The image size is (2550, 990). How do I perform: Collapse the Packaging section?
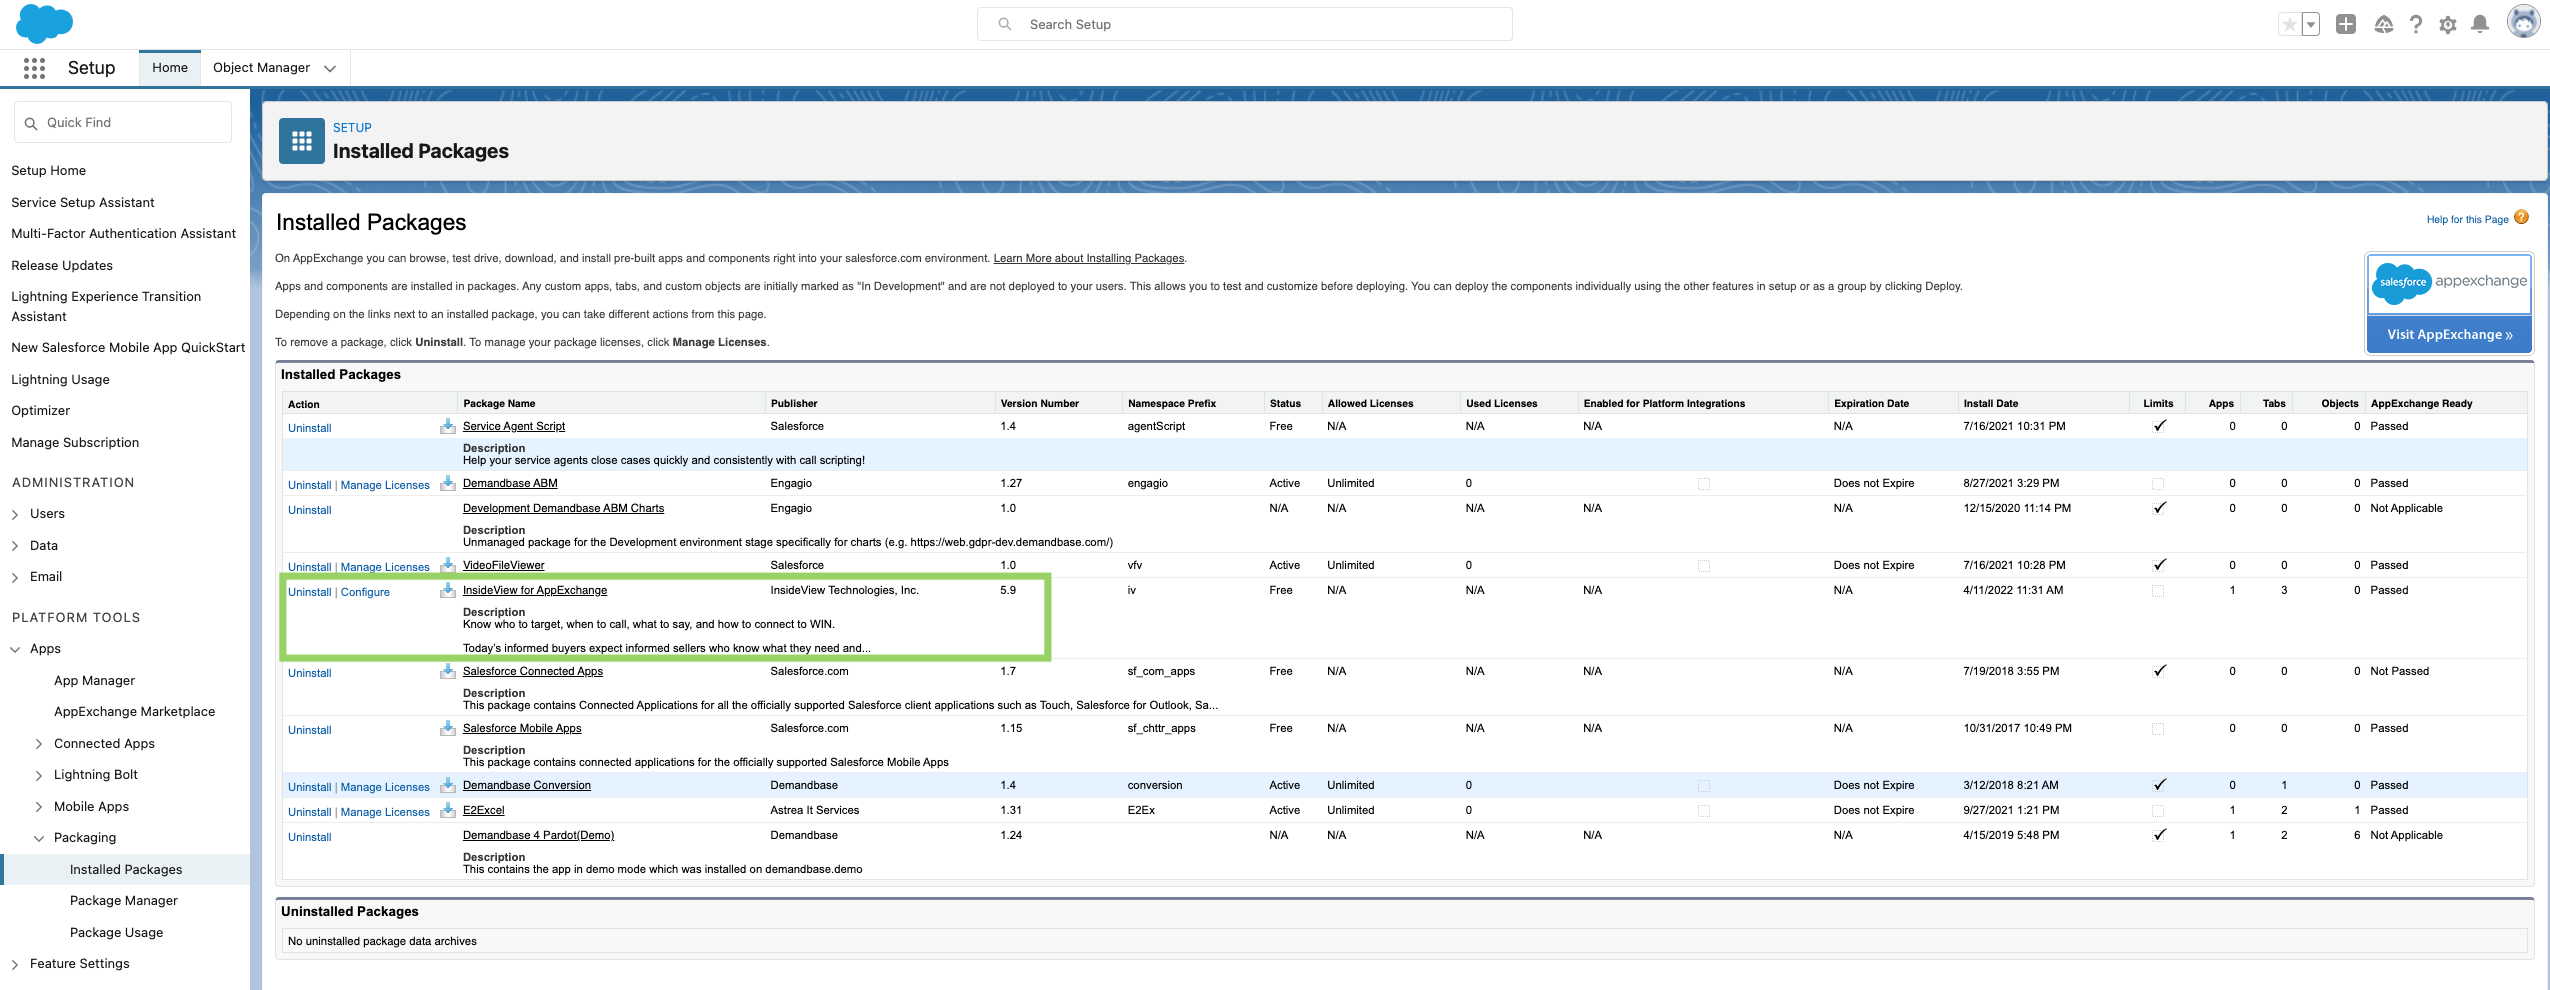39,838
